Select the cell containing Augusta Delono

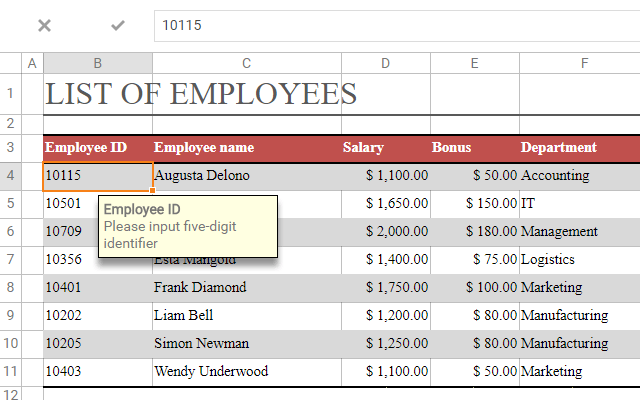[246, 176]
